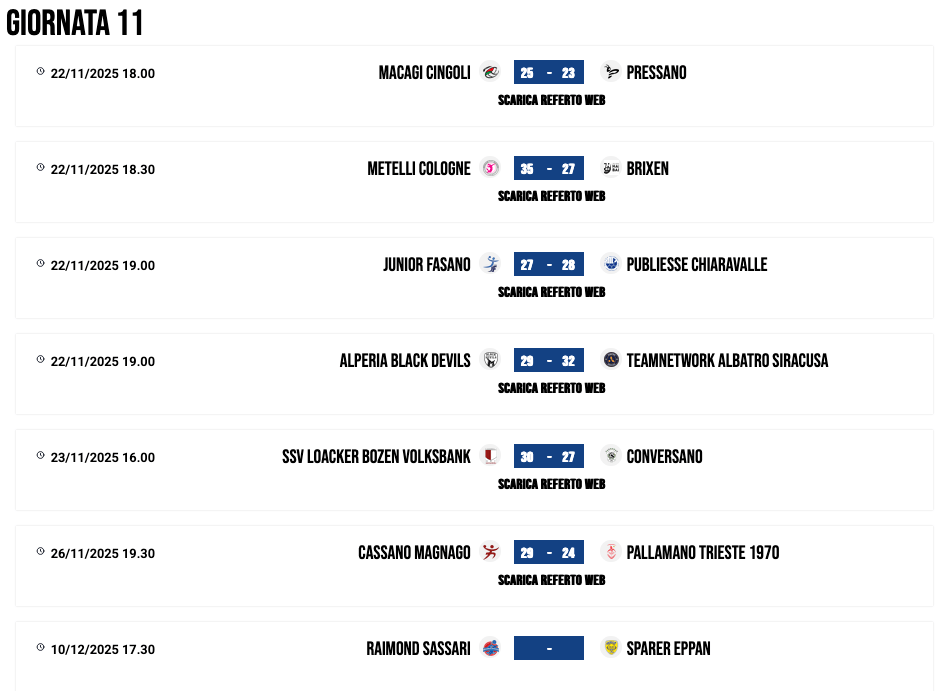Click the Teamnetwork Albatro Siracusa logo

(x=610, y=360)
